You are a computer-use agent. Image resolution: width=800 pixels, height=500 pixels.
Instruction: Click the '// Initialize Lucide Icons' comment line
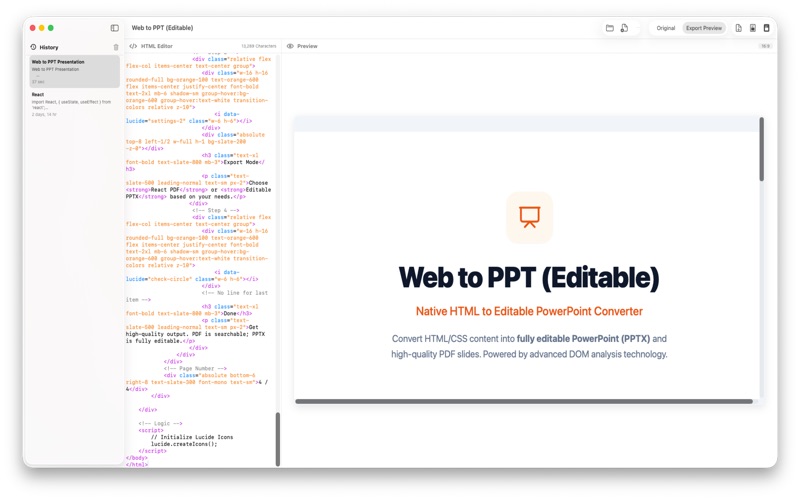pos(192,437)
